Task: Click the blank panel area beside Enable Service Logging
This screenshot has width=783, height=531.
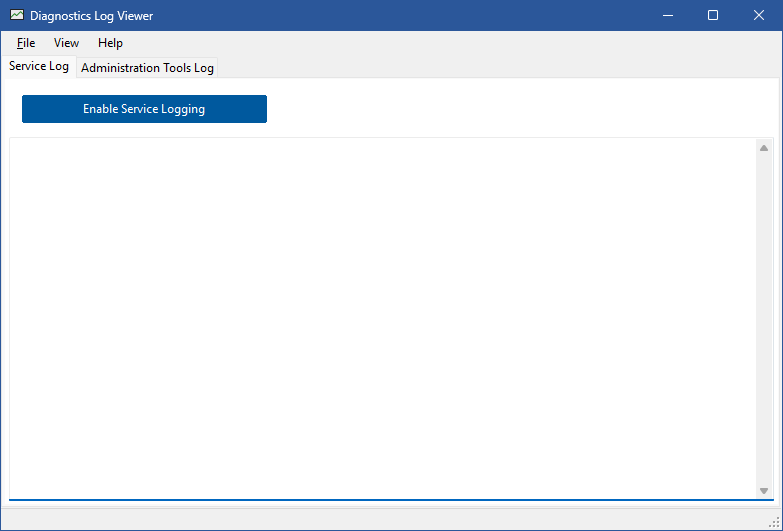Action: coord(520,109)
